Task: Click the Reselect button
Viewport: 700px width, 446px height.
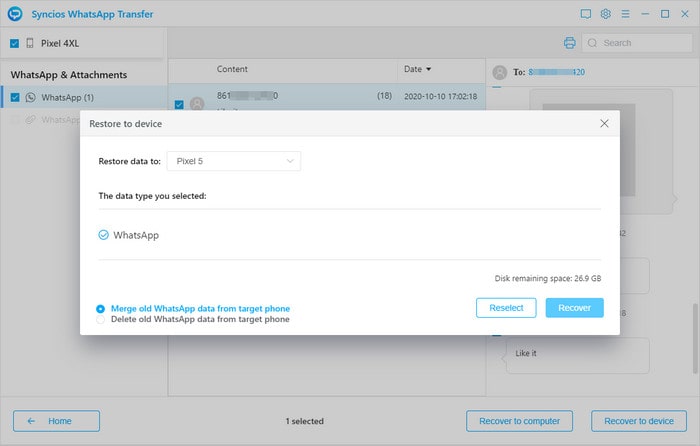Action: [x=506, y=308]
